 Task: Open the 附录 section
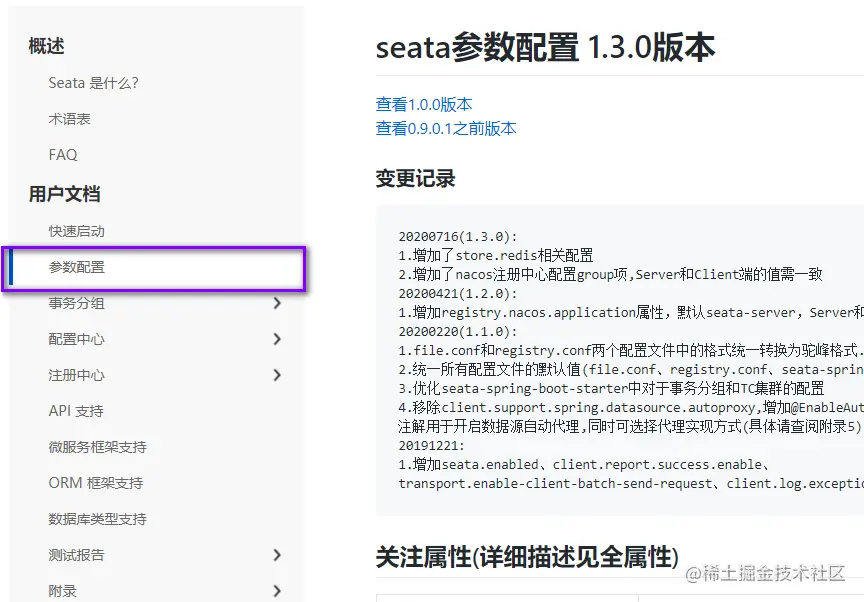(x=63, y=591)
